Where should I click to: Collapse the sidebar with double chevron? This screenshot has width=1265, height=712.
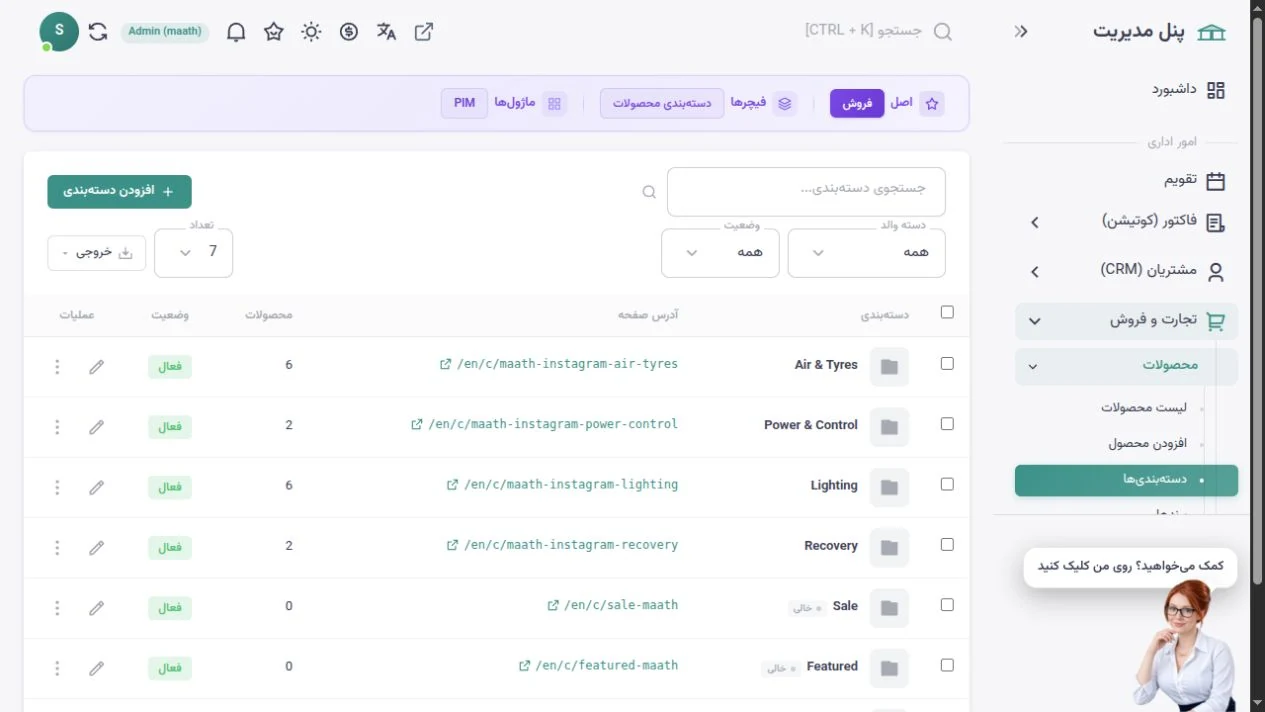(x=1021, y=32)
